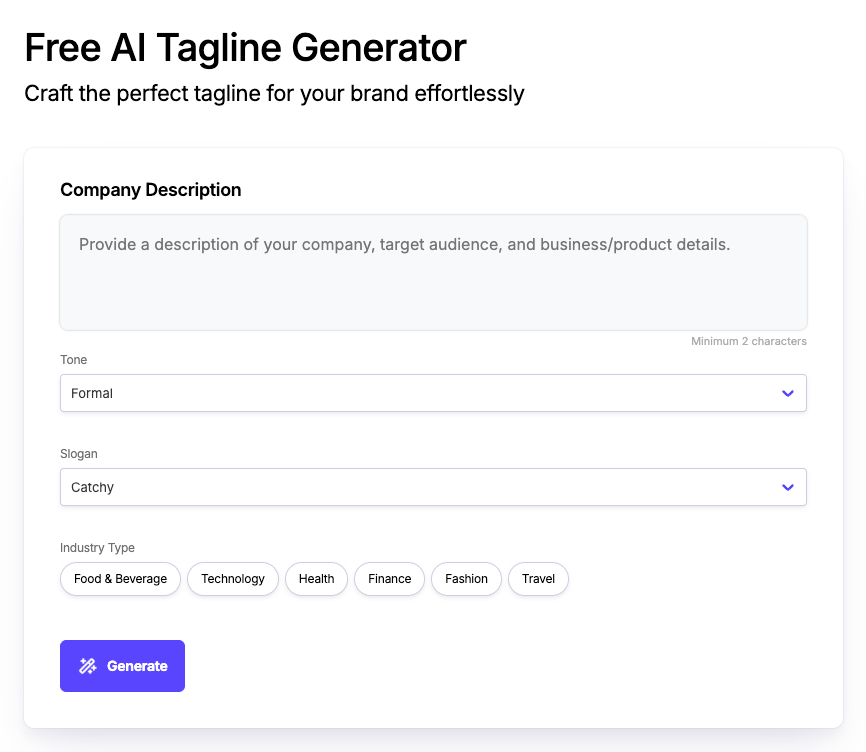Click the Slogan field label
Viewport: 866px width, 752px height.
[x=79, y=453]
